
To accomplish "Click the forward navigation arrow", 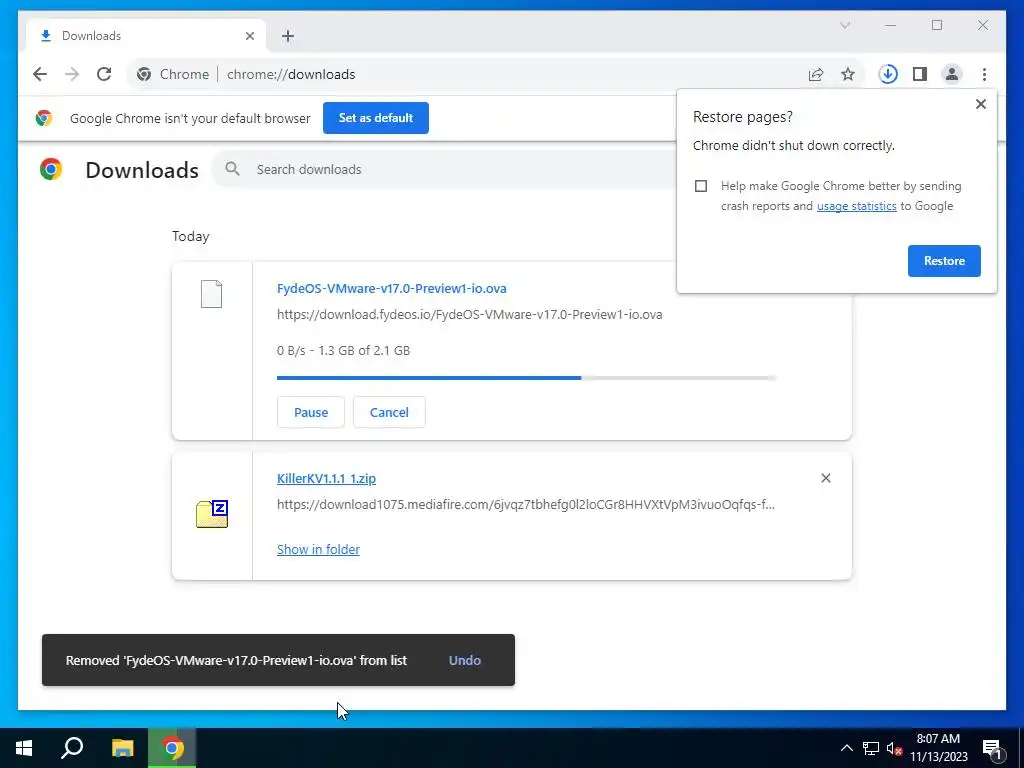I will [x=72, y=74].
